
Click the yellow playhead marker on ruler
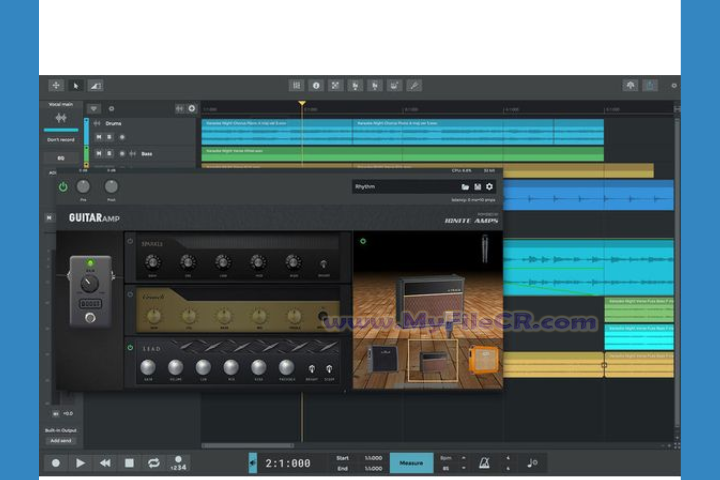[302, 103]
